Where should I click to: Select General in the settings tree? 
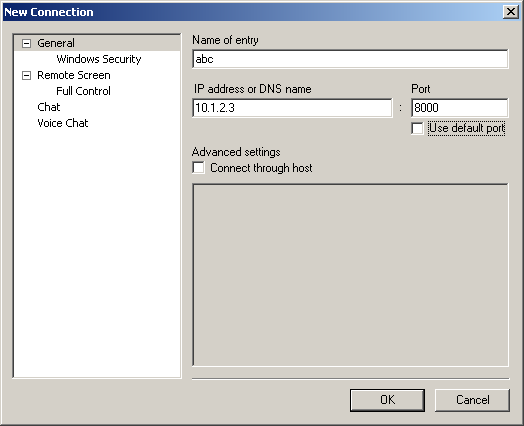coord(56,43)
